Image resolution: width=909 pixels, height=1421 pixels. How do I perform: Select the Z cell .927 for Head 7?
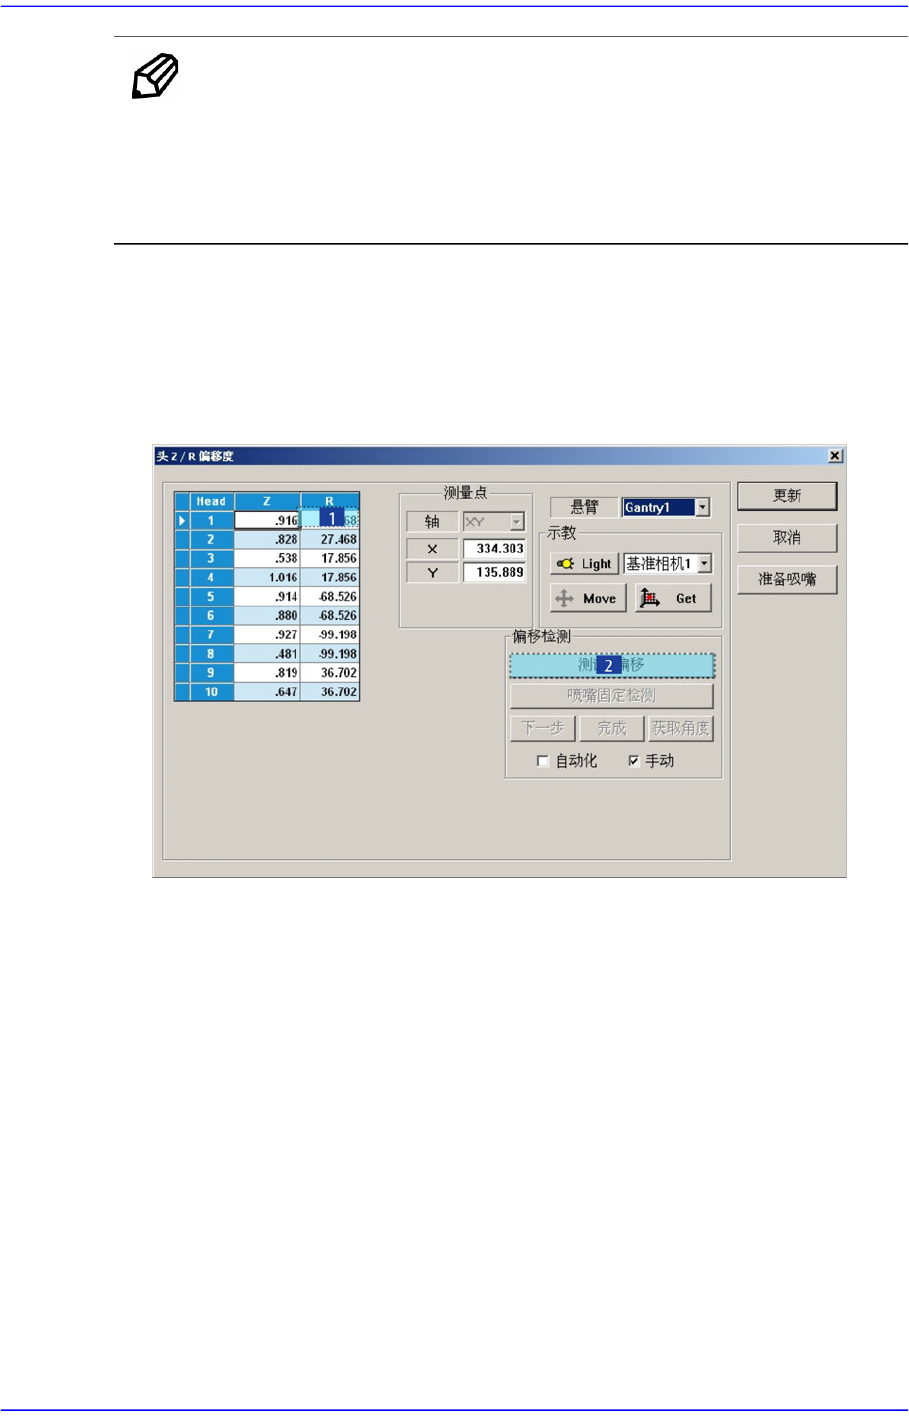point(267,635)
